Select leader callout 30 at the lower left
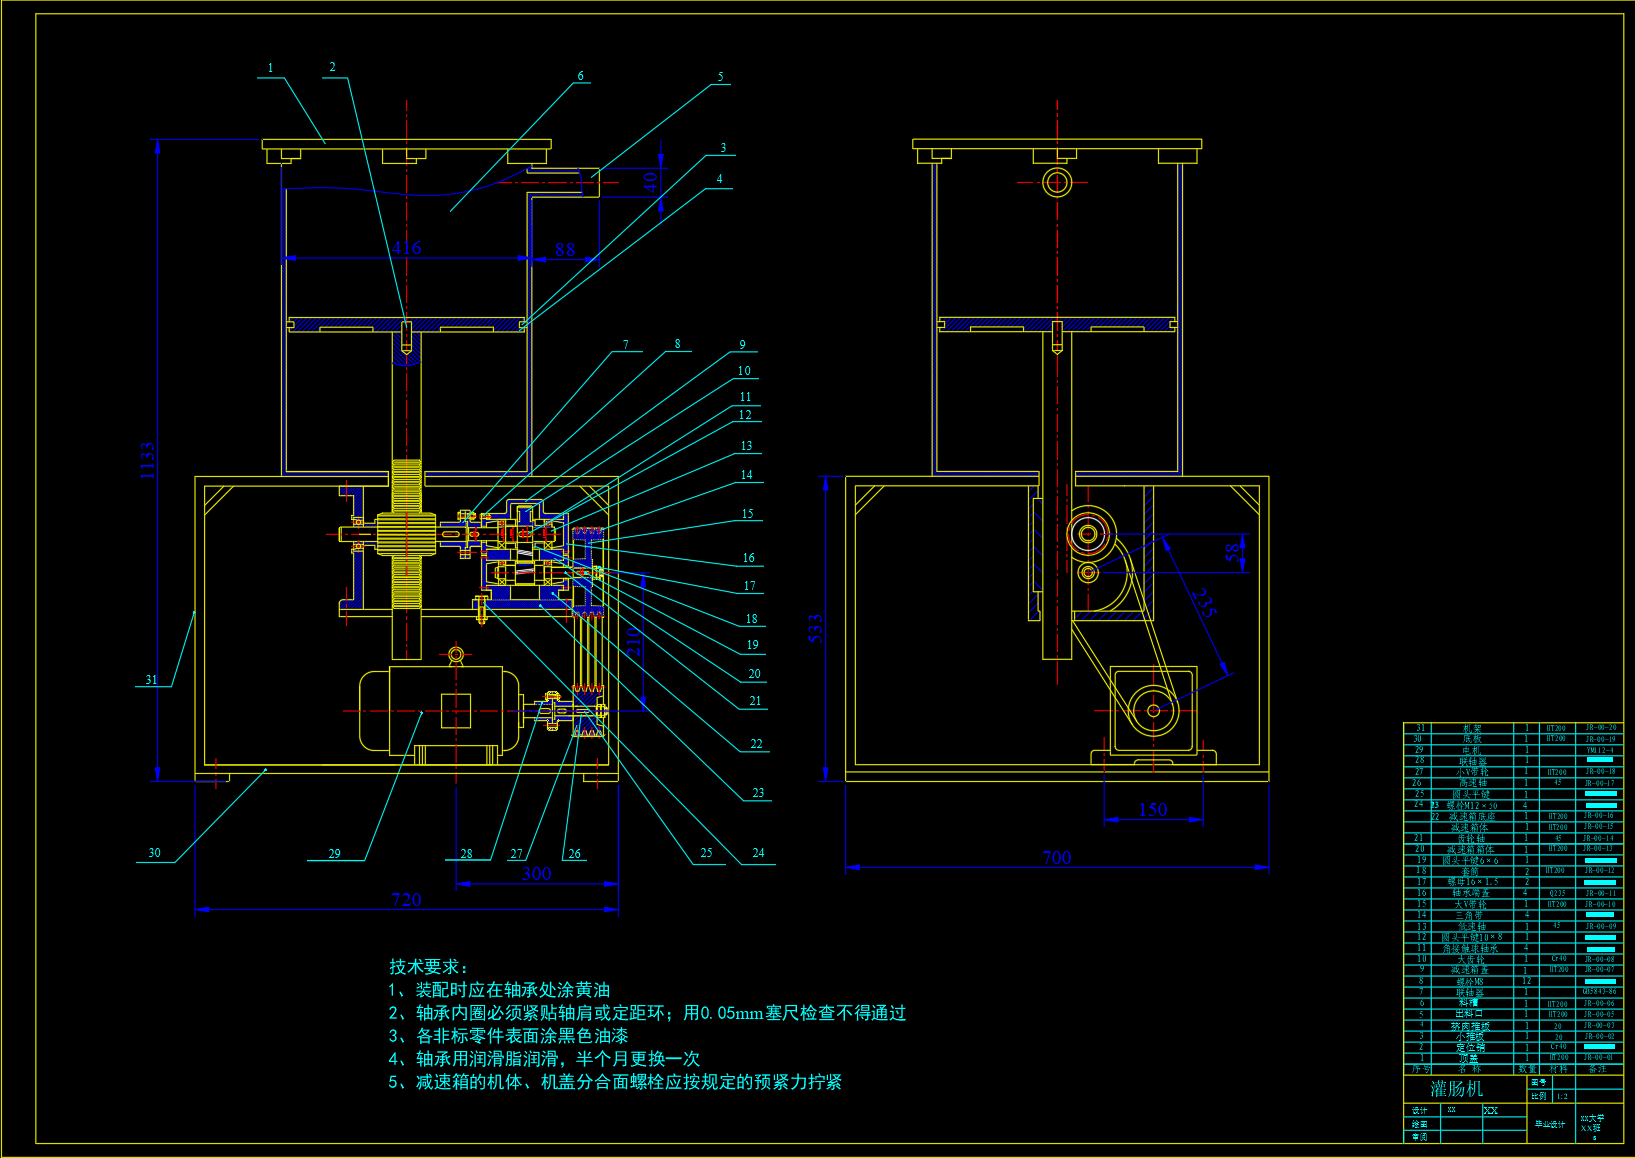This screenshot has width=1635, height=1158. point(155,853)
